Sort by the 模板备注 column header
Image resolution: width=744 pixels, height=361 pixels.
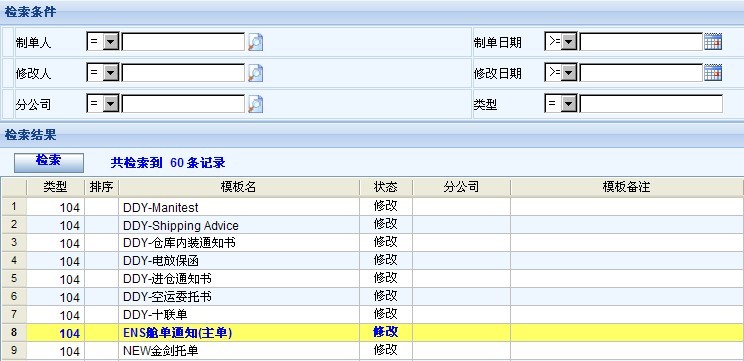[x=627, y=187]
